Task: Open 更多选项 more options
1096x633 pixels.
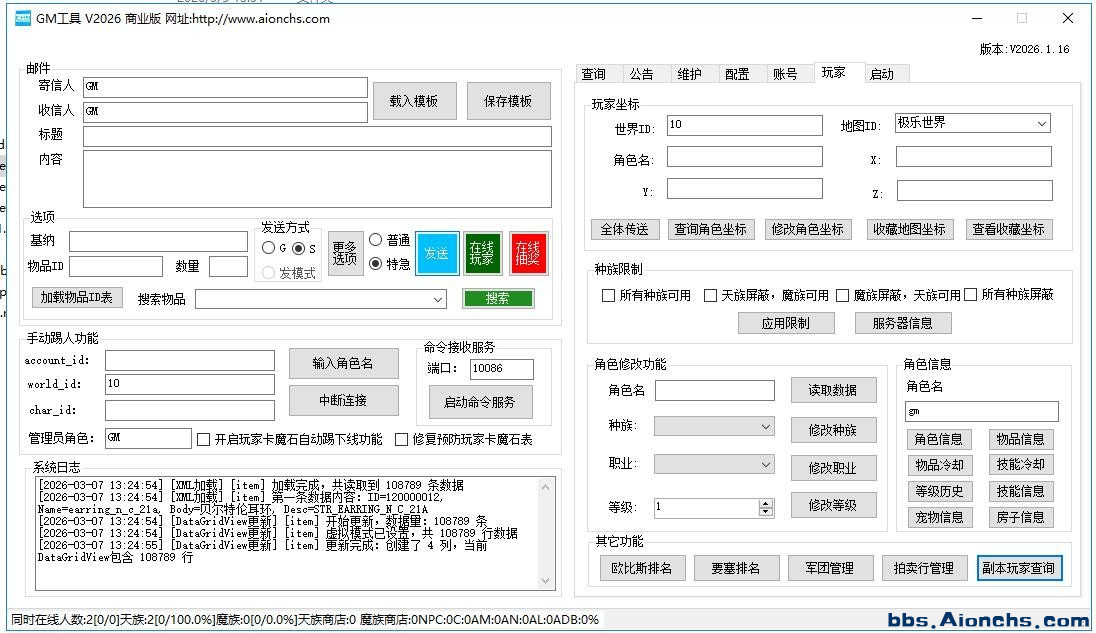Action: [x=344, y=253]
